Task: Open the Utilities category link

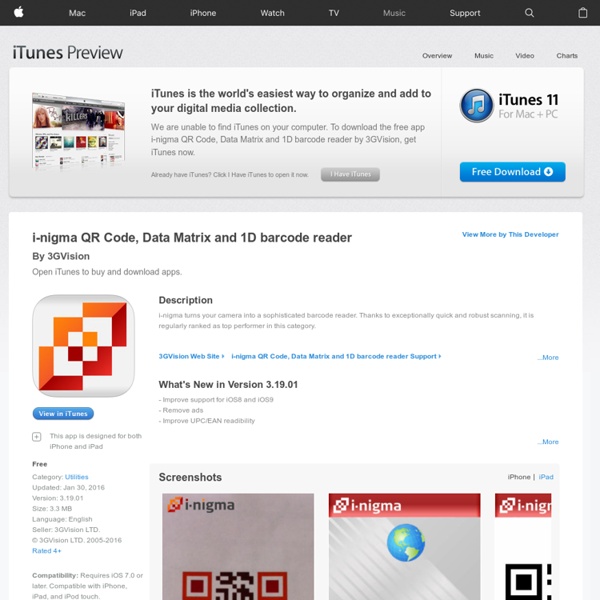Action: [x=77, y=477]
